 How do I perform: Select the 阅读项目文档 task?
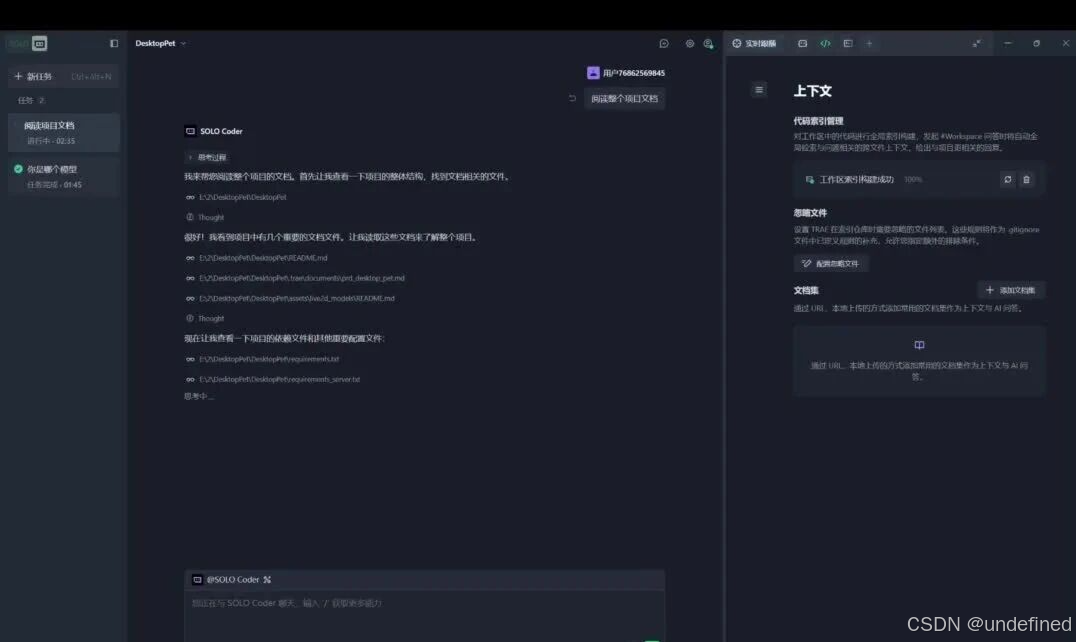pos(64,132)
